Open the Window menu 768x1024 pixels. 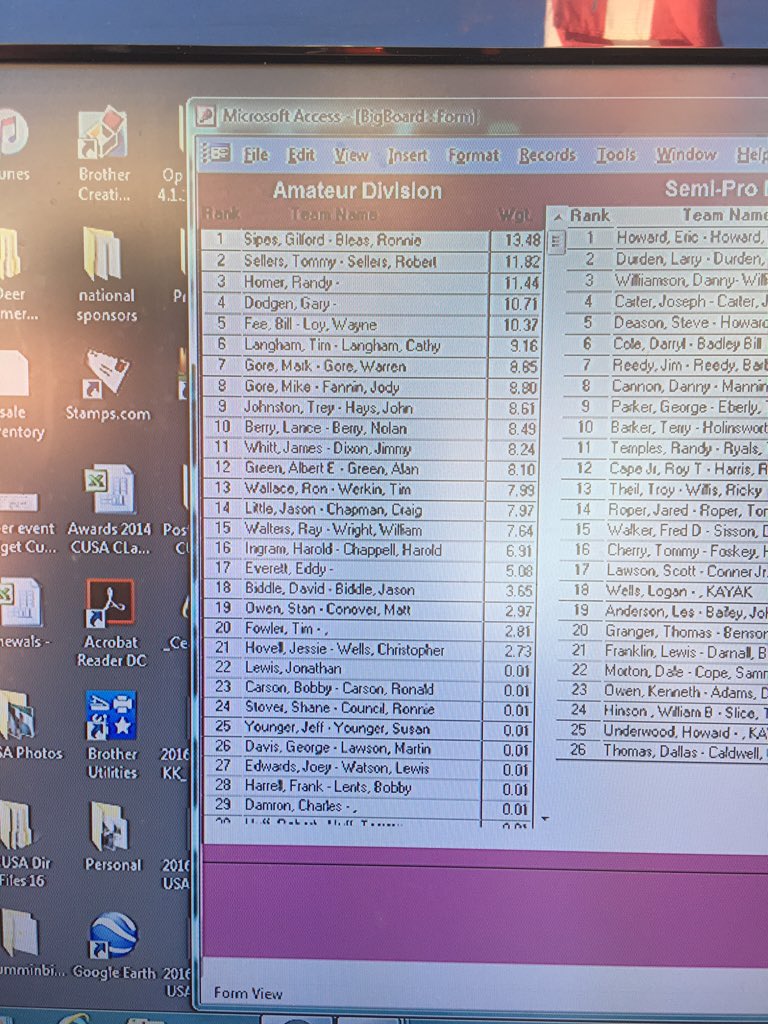[686, 155]
